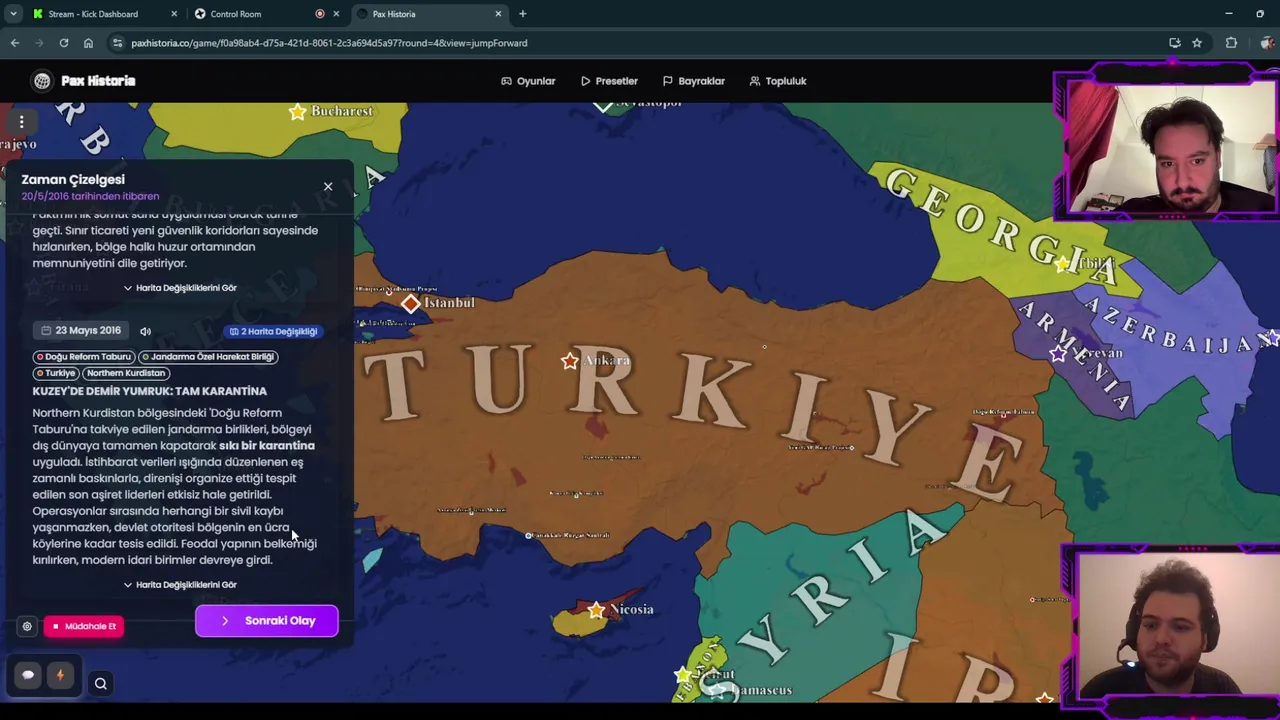Viewport: 1280px width, 720px height.
Task: Open site information icon in address bar
Action: (117, 43)
